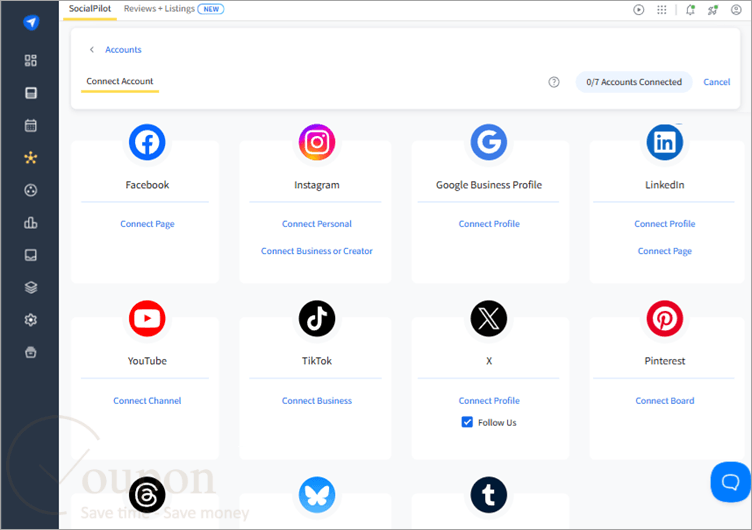Click the play tutorial icon in top bar
This screenshot has height=530, width=752.
point(638,10)
